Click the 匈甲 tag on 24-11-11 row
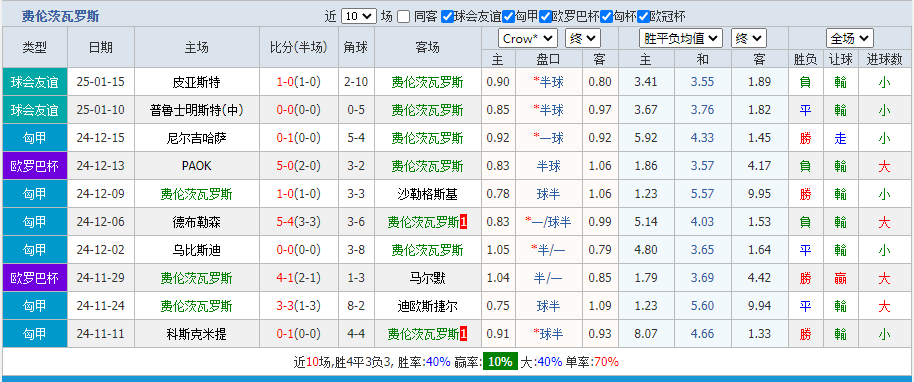 coord(35,334)
